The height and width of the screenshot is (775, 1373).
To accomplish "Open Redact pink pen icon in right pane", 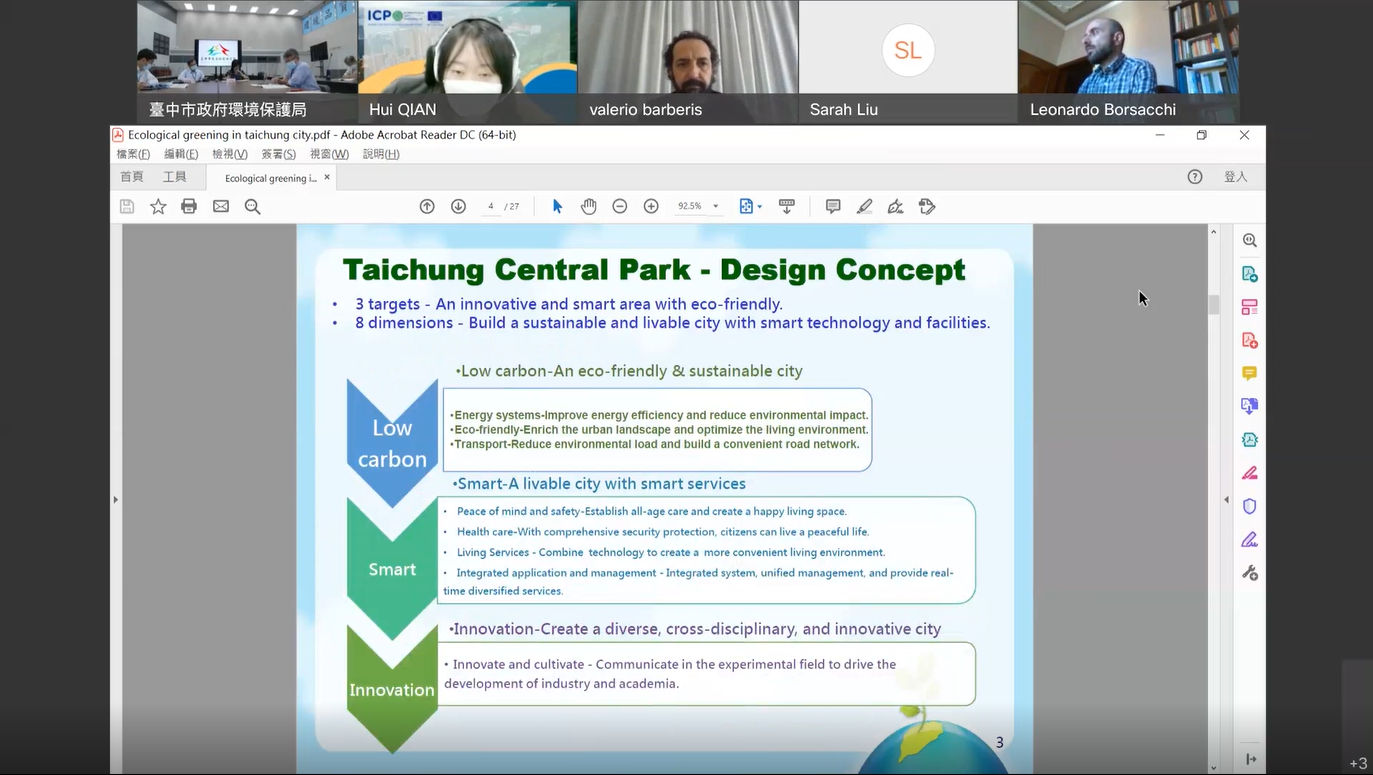I will pos(1250,473).
